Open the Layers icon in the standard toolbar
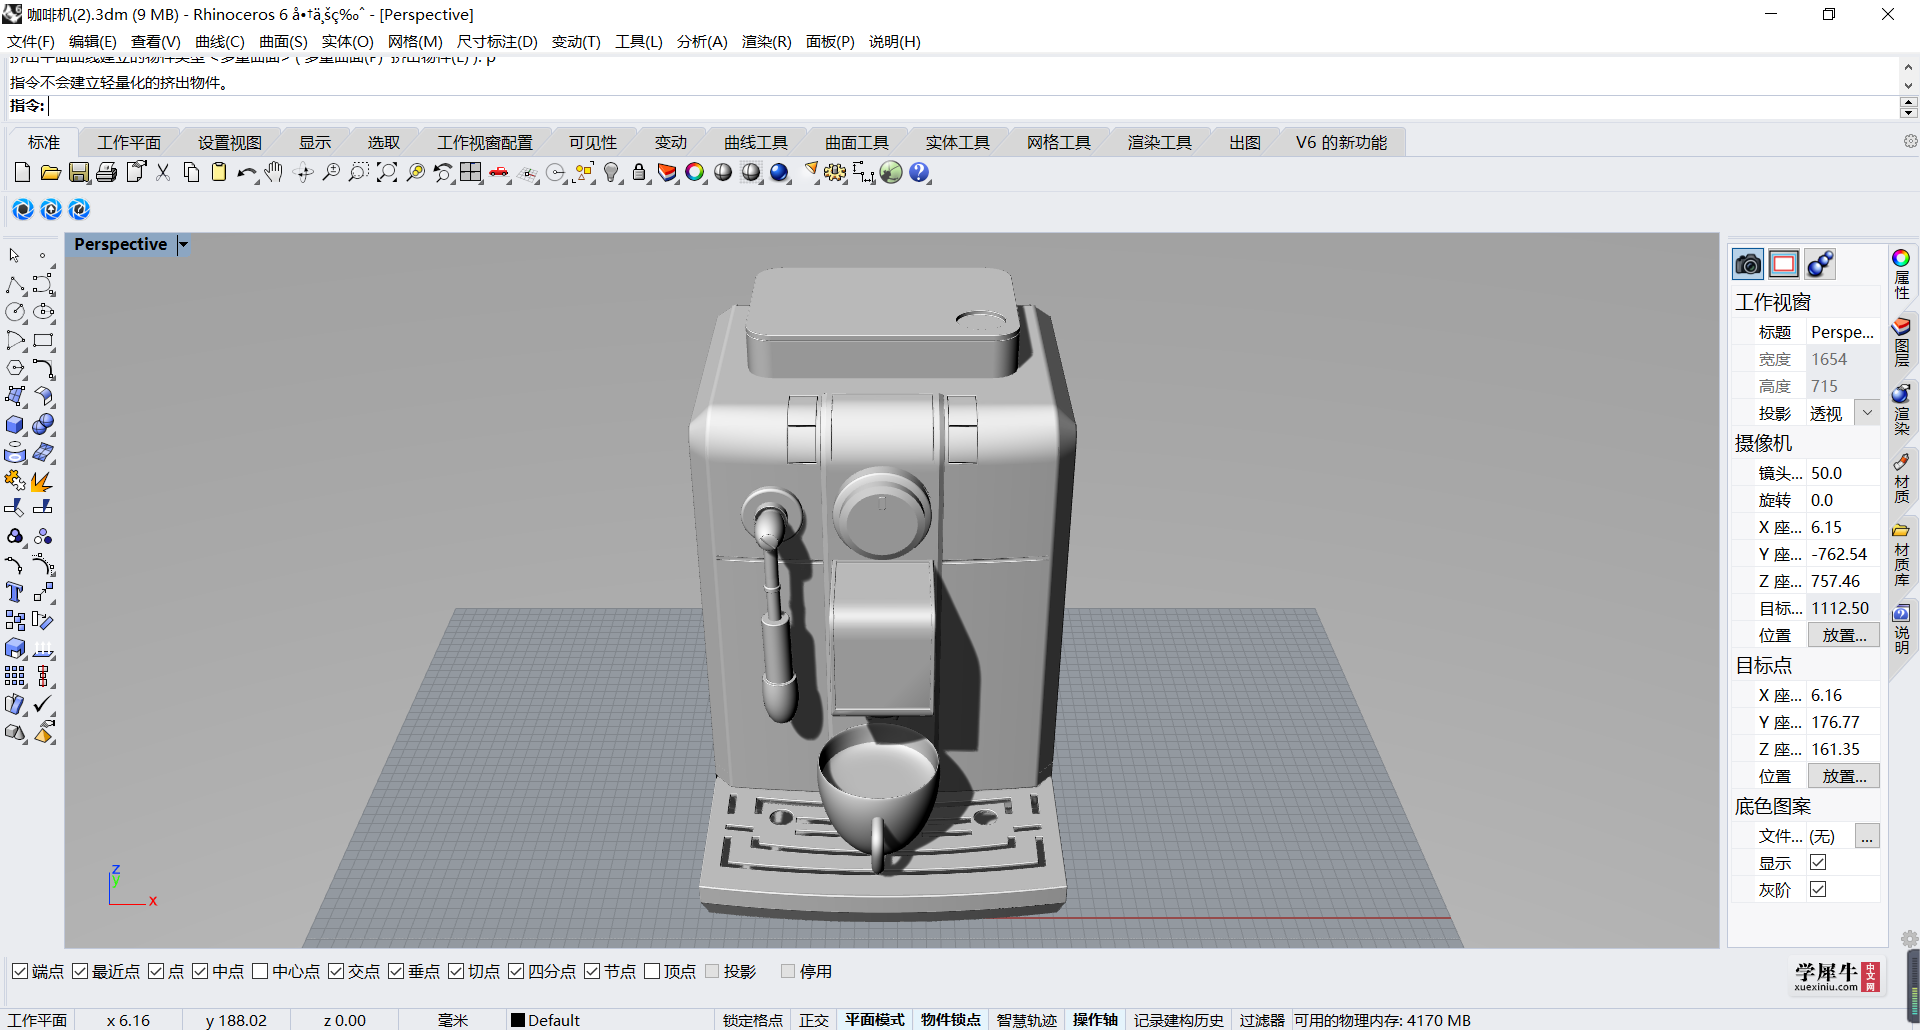 (x=667, y=173)
